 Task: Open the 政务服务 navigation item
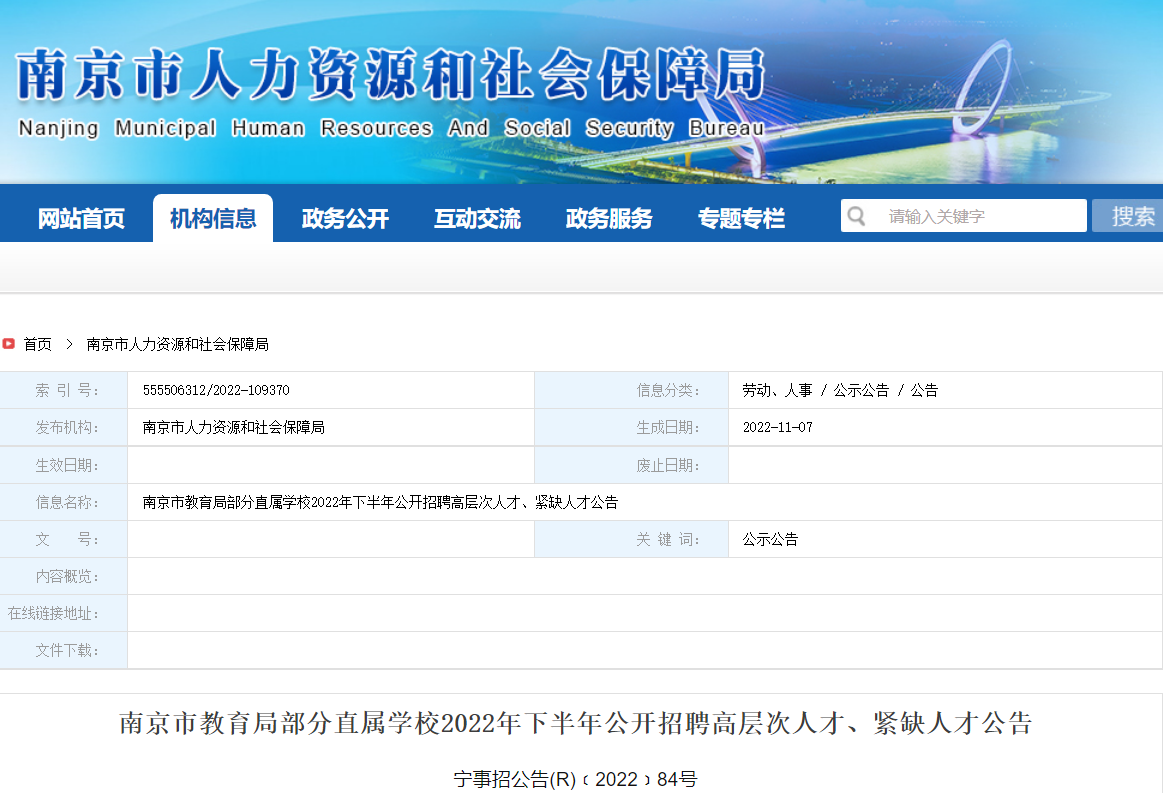(x=609, y=218)
